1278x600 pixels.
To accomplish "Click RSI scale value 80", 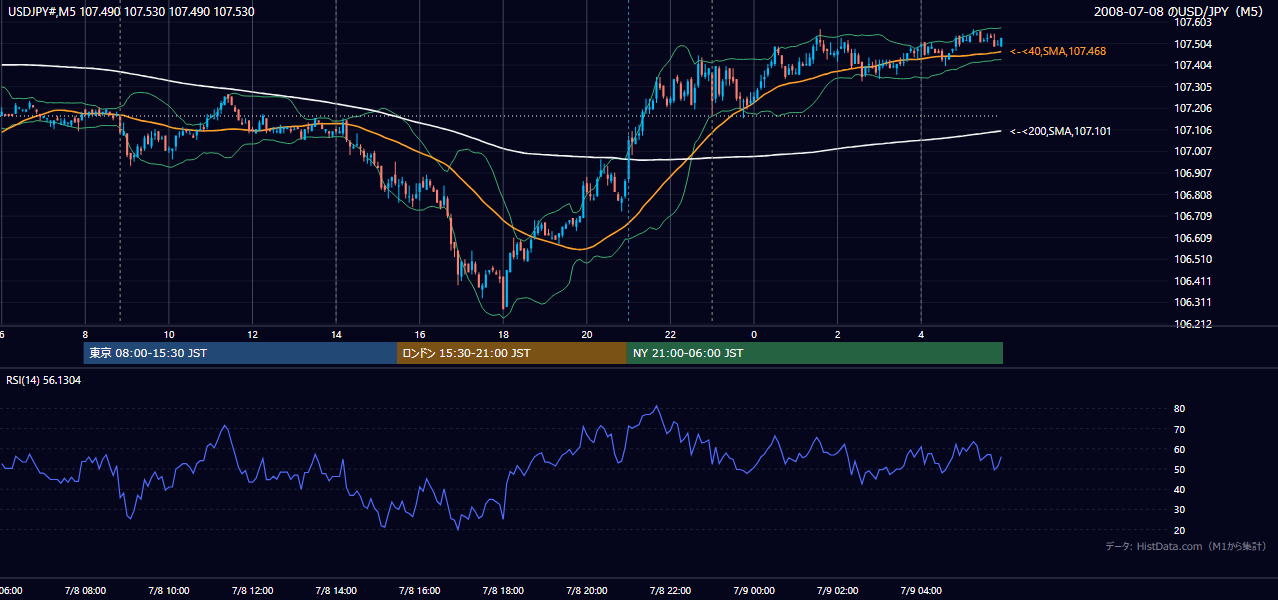I will [x=1180, y=409].
